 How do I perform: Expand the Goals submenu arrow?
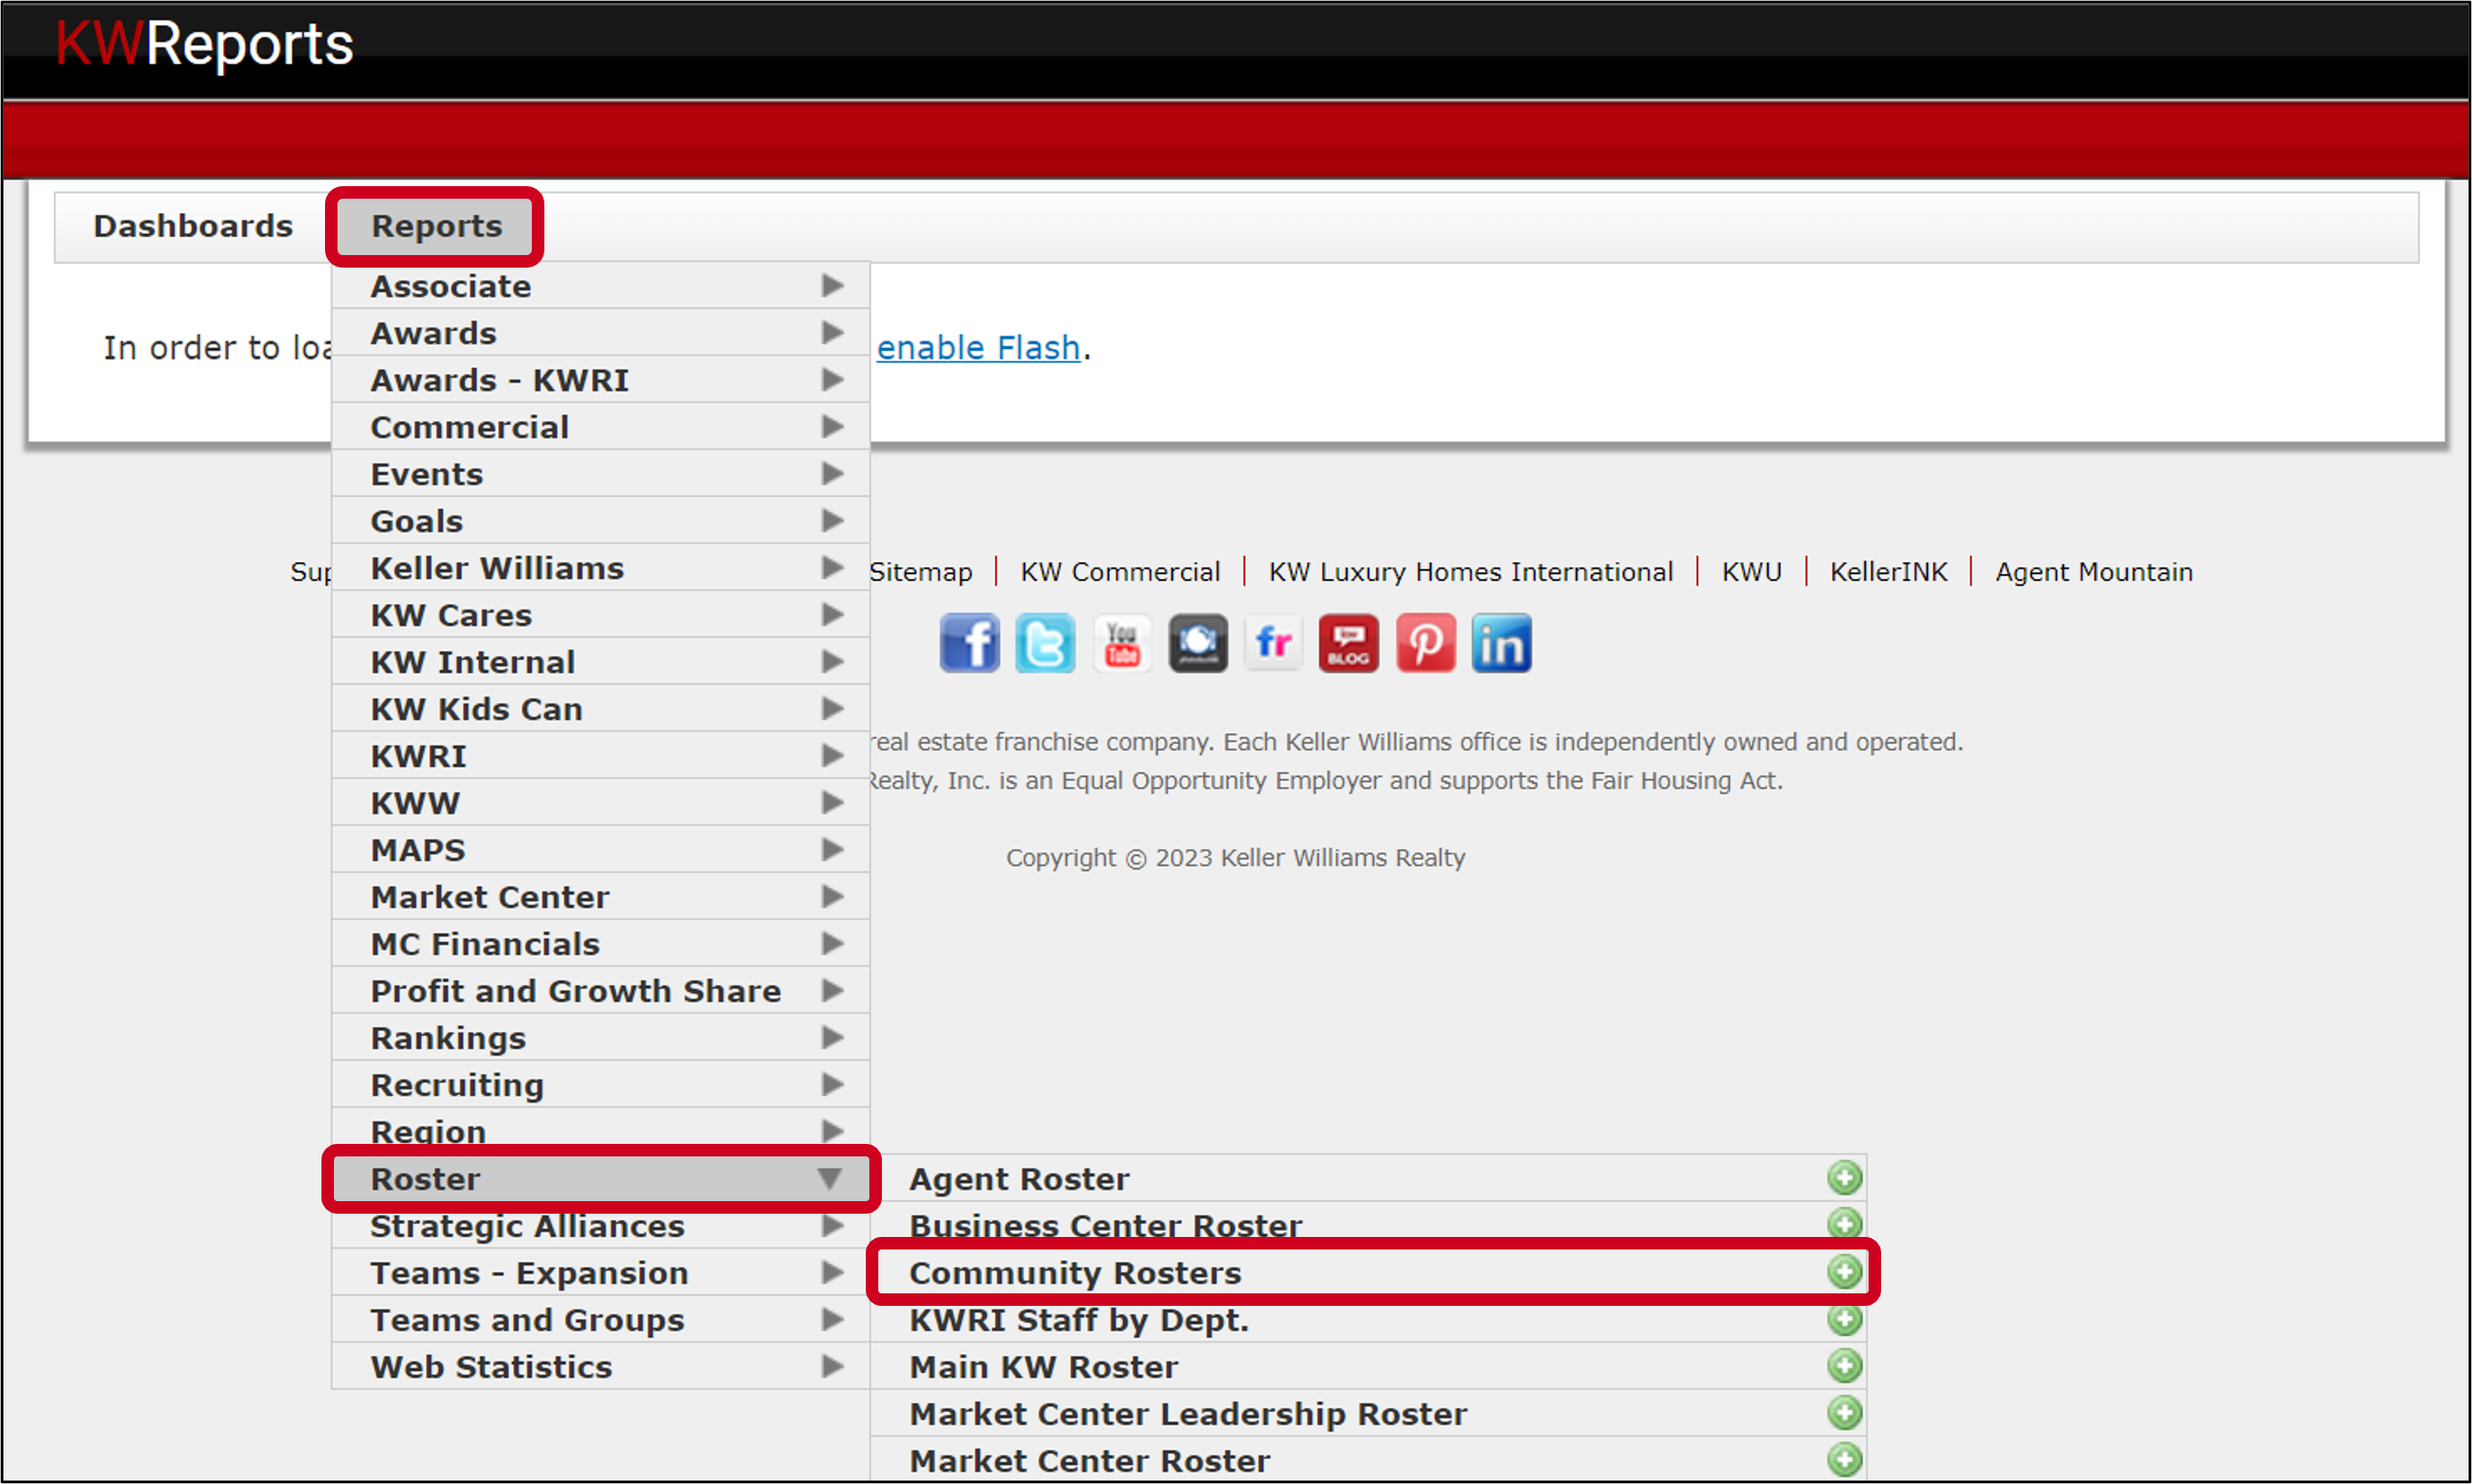pyautogui.click(x=832, y=521)
